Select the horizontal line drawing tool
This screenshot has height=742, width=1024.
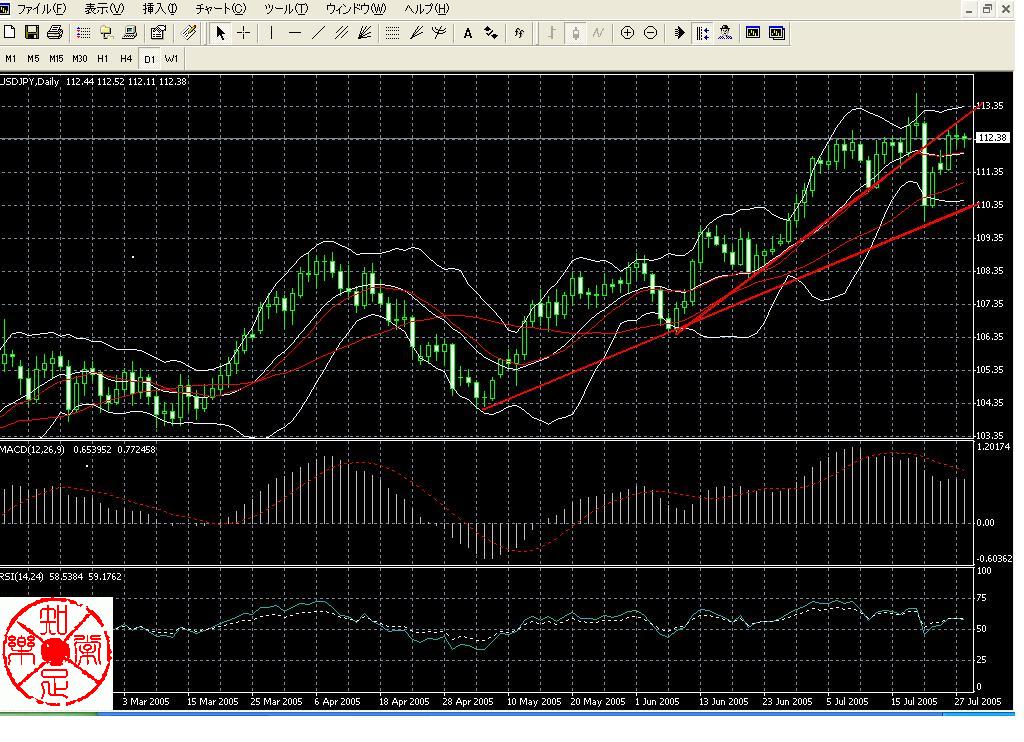tap(294, 33)
